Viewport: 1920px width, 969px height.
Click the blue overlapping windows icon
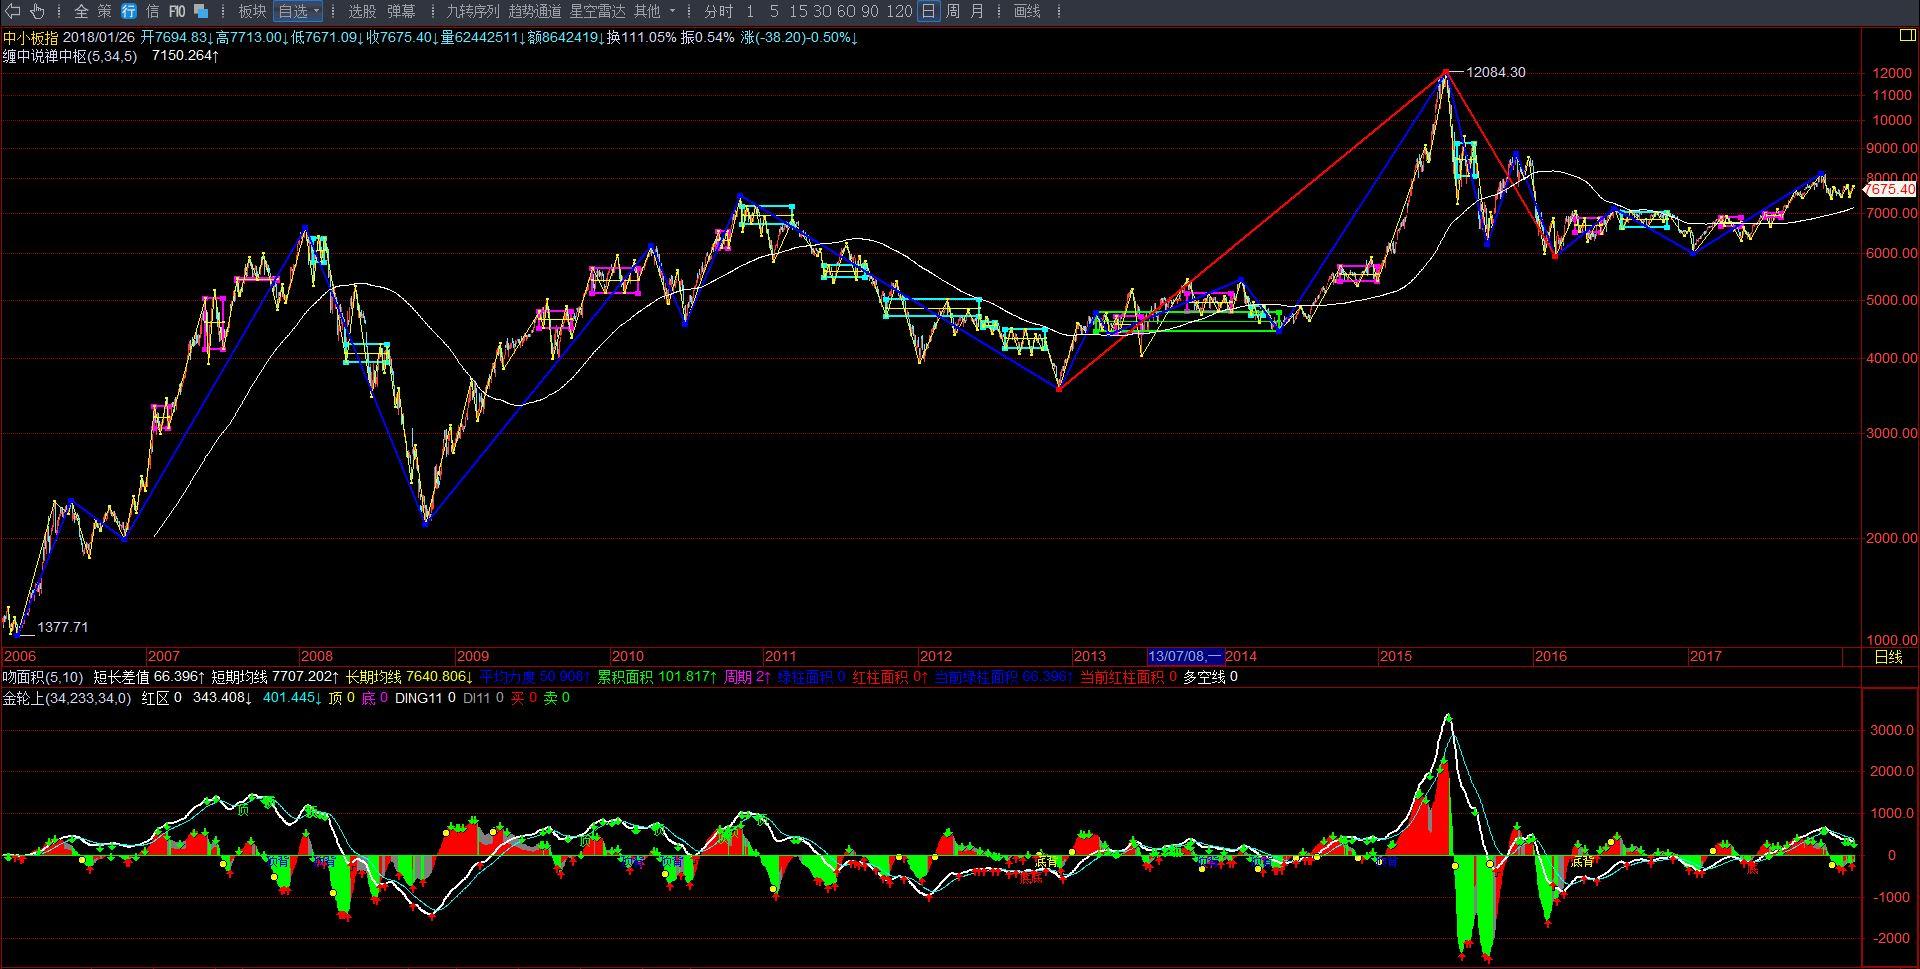201,11
